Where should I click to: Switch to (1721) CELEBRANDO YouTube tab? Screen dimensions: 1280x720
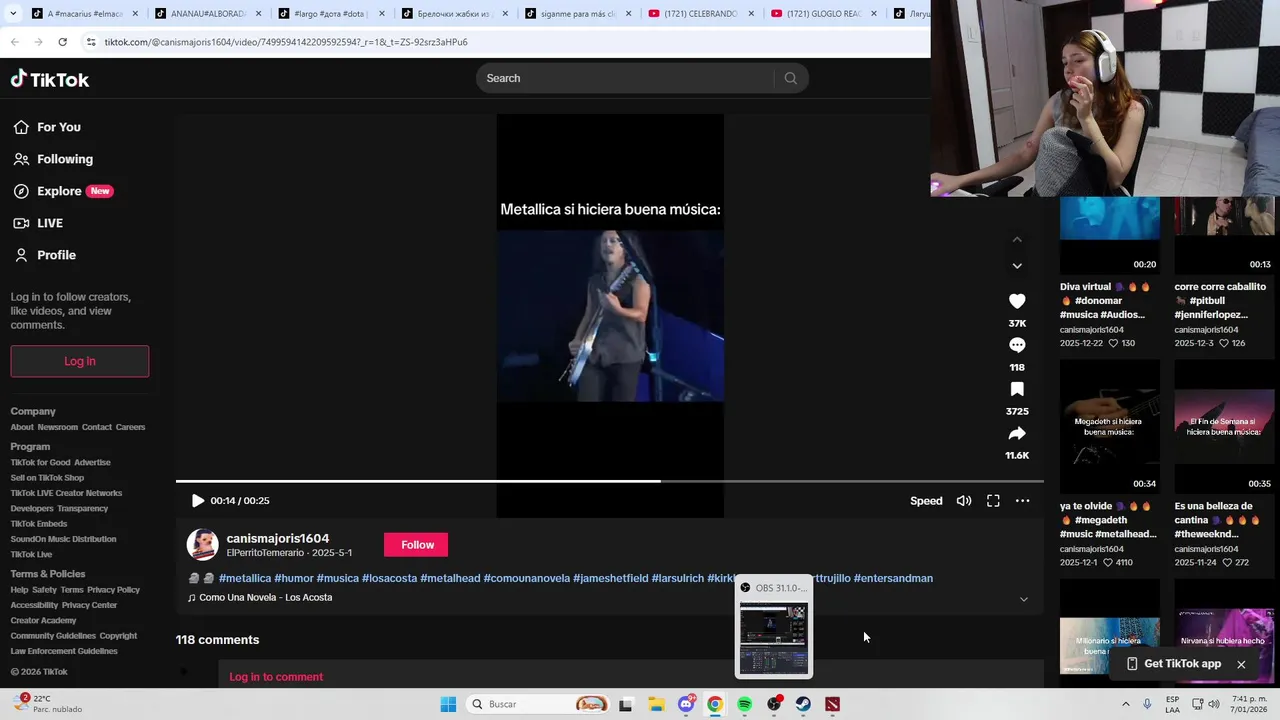tap(700, 14)
